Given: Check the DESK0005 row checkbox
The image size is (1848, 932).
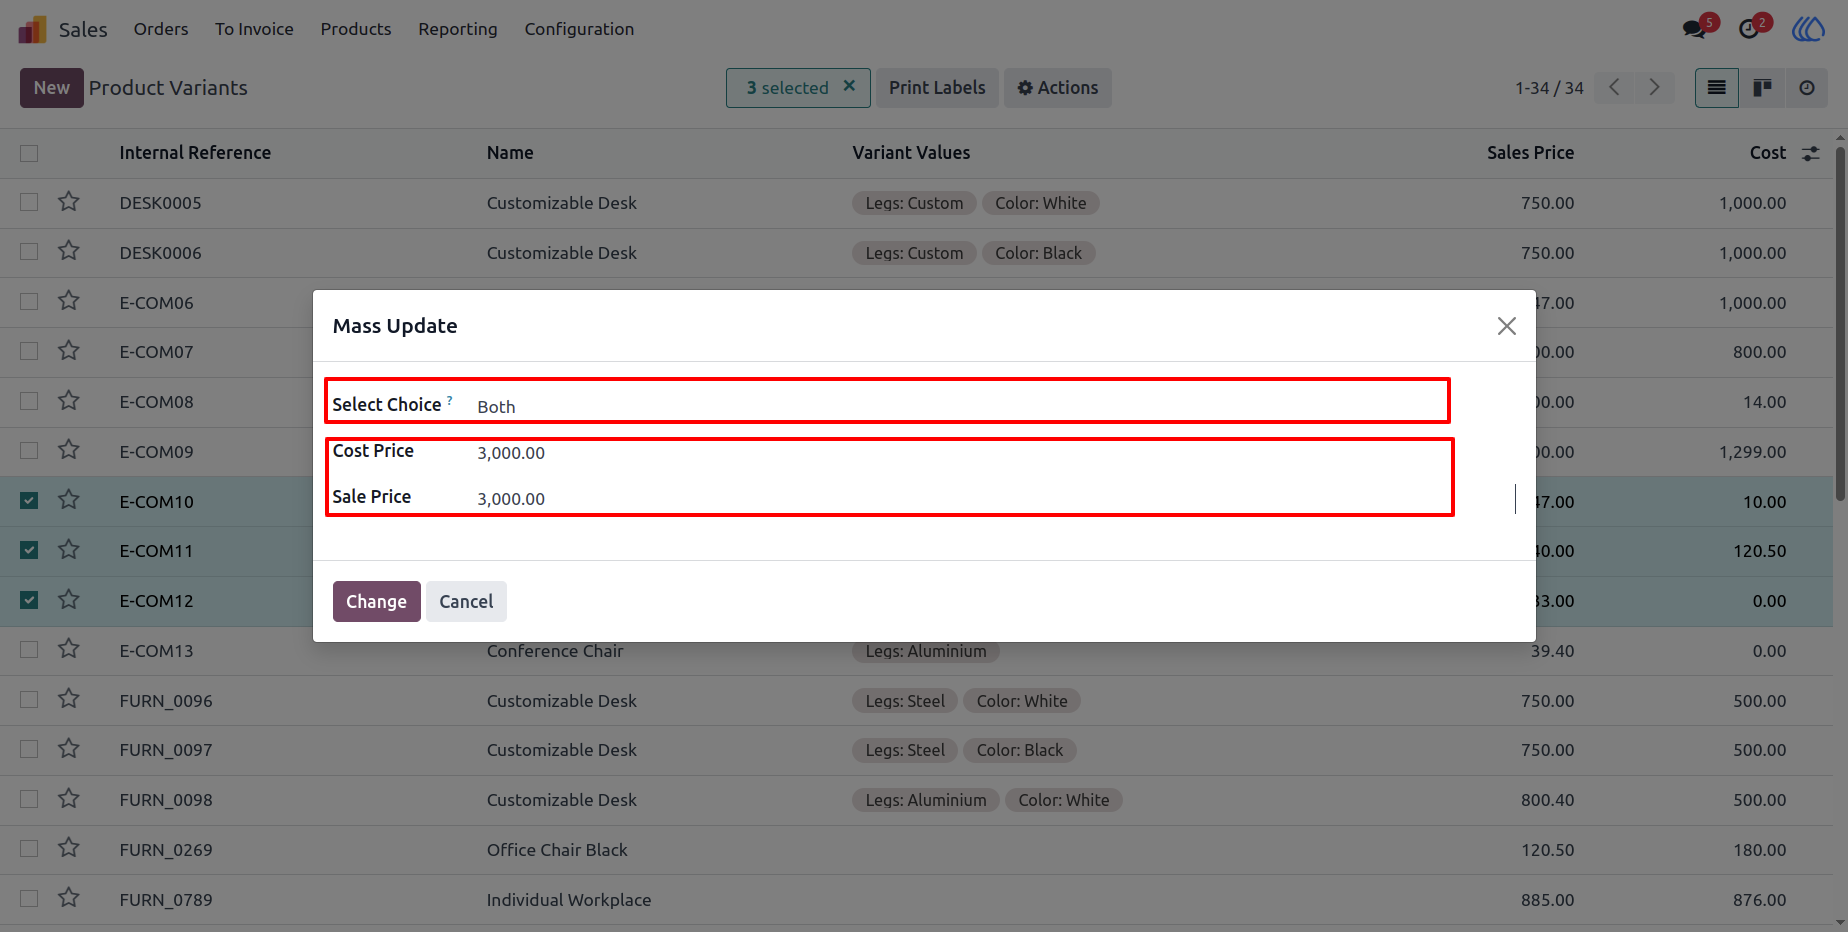Looking at the screenshot, I should point(29,202).
